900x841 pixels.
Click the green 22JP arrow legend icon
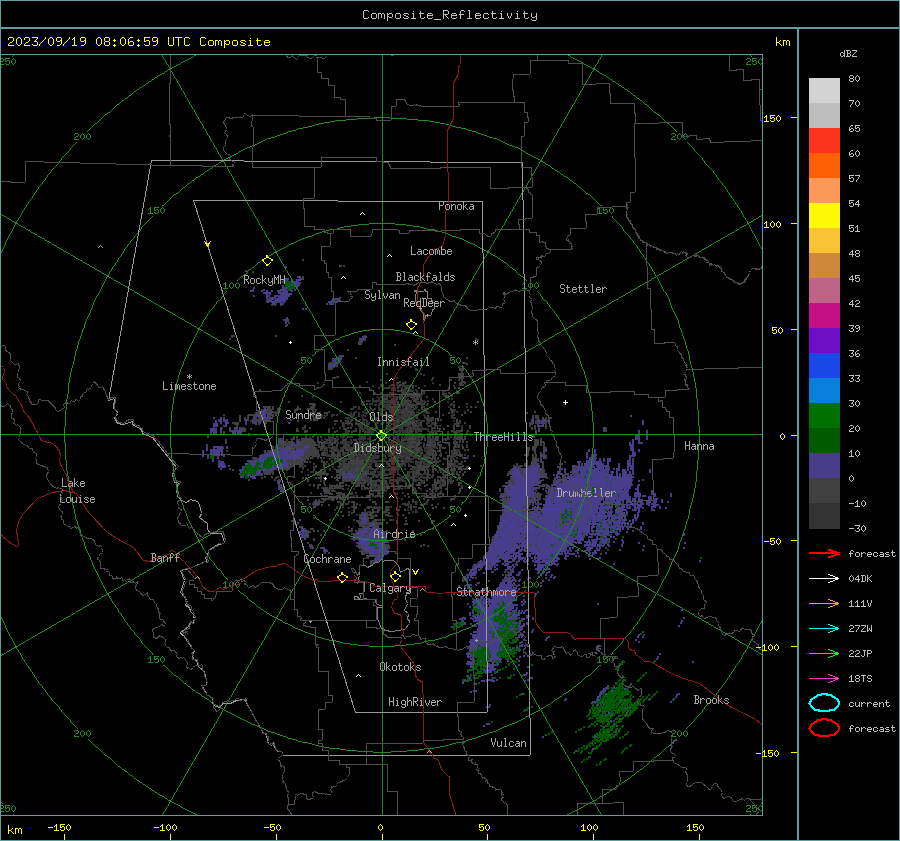(824, 653)
